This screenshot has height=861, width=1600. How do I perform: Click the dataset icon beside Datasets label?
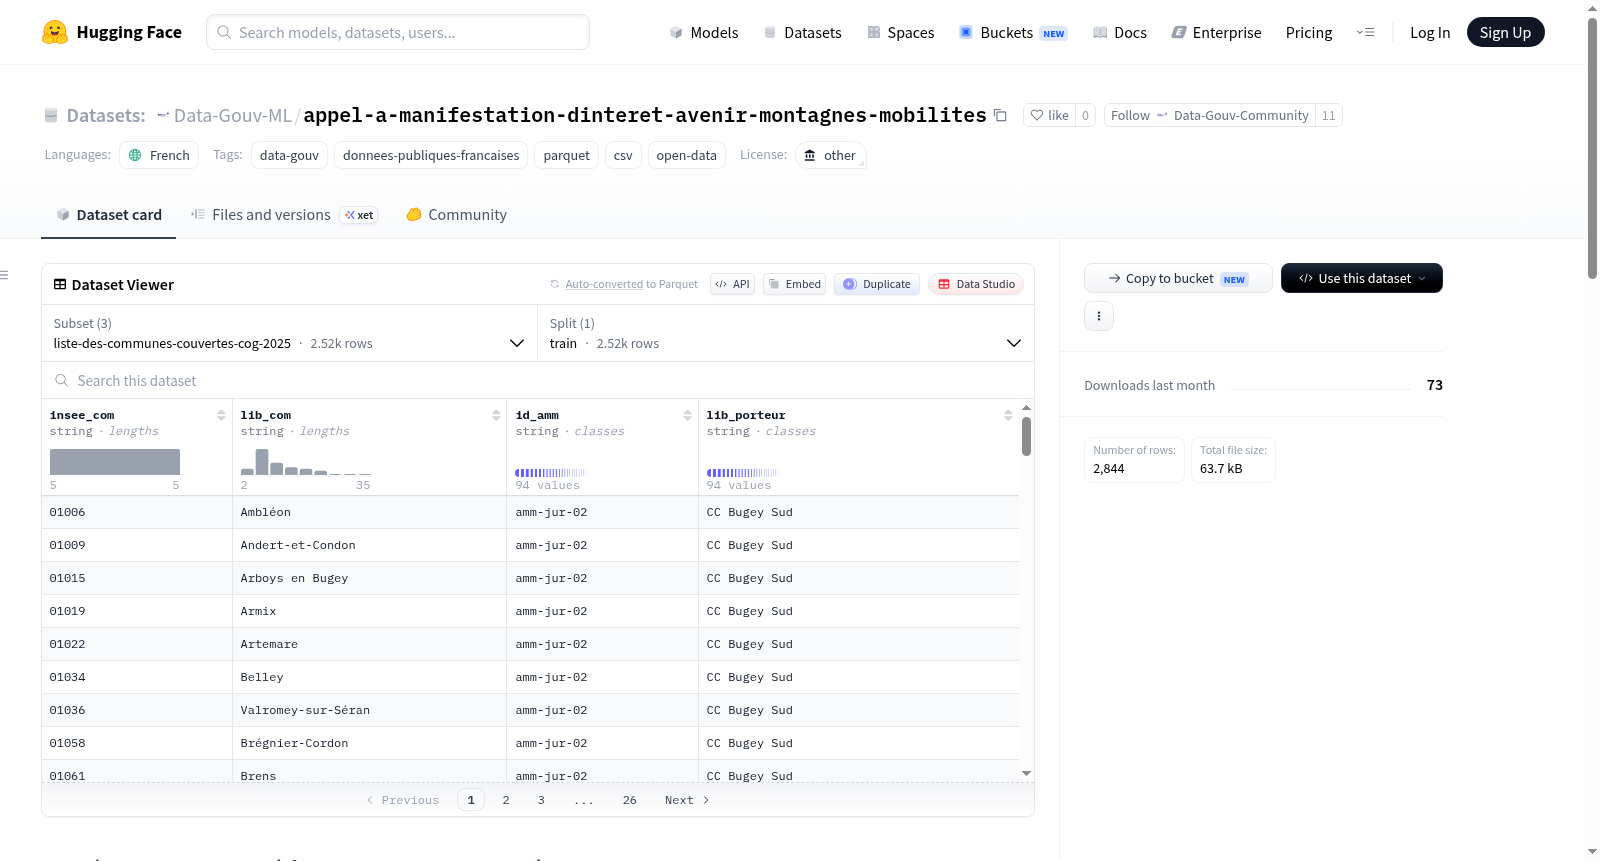click(51, 116)
